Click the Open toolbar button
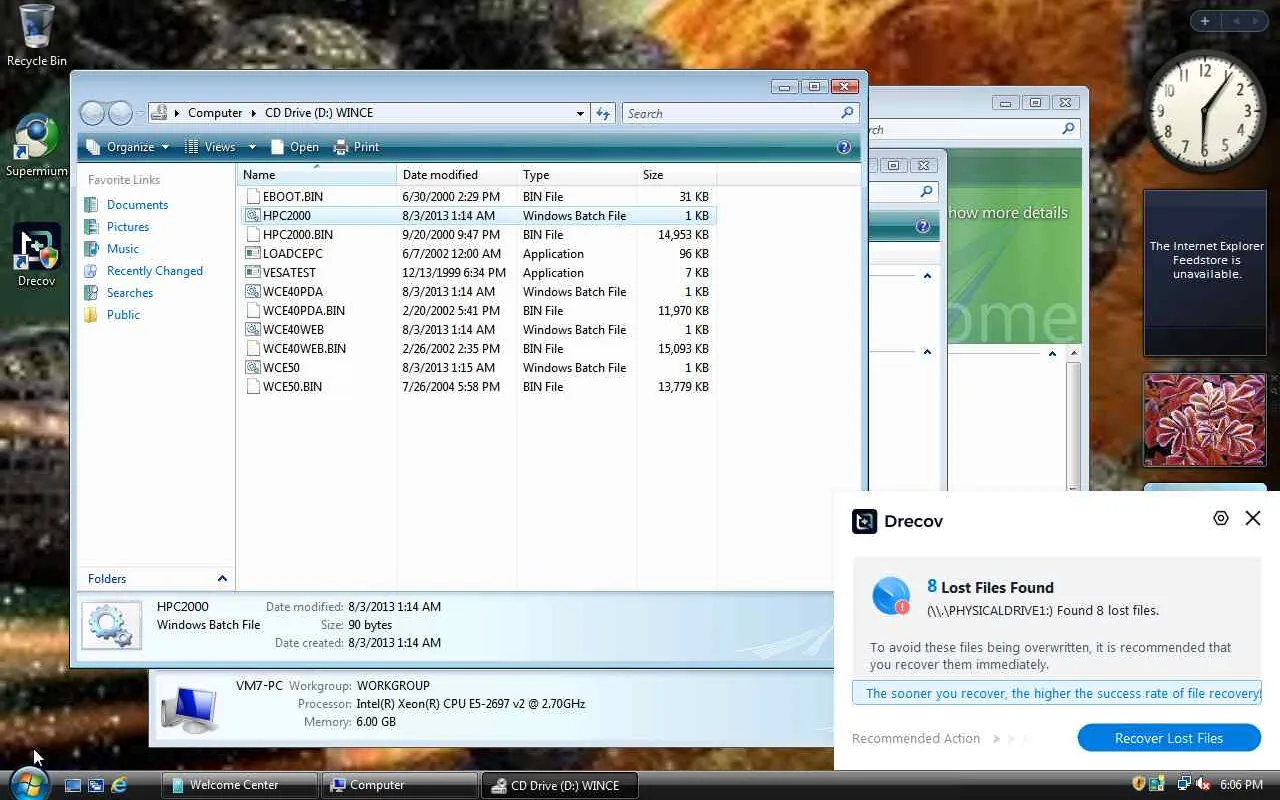1280x800 pixels. (x=294, y=147)
